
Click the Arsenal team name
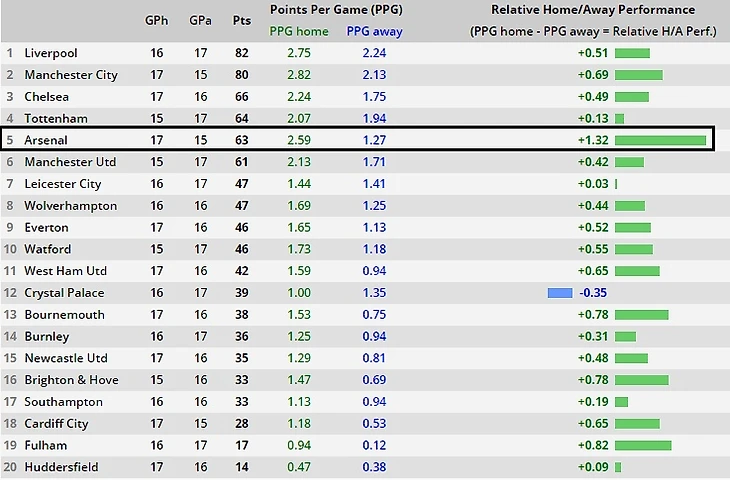coord(46,140)
